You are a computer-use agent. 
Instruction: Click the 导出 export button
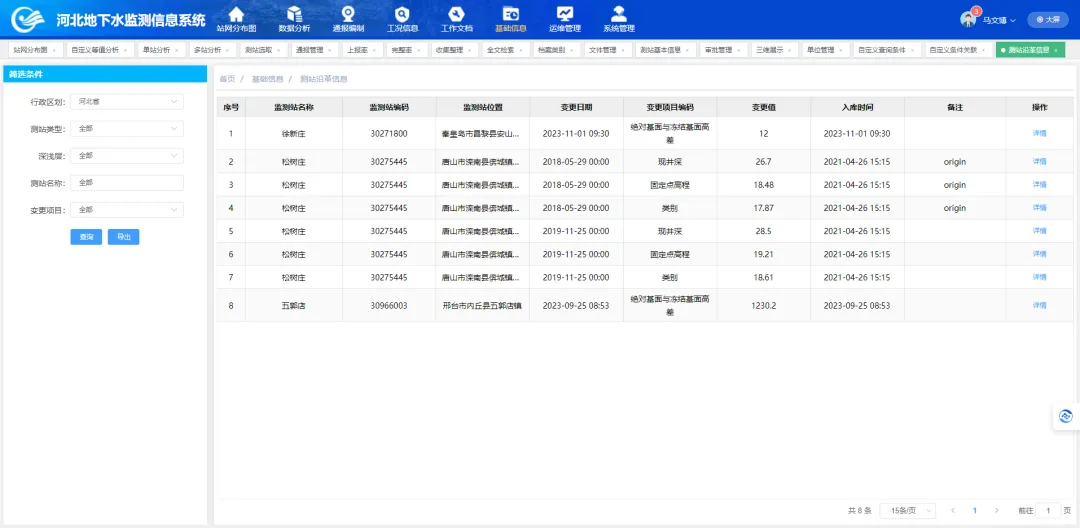(123, 237)
